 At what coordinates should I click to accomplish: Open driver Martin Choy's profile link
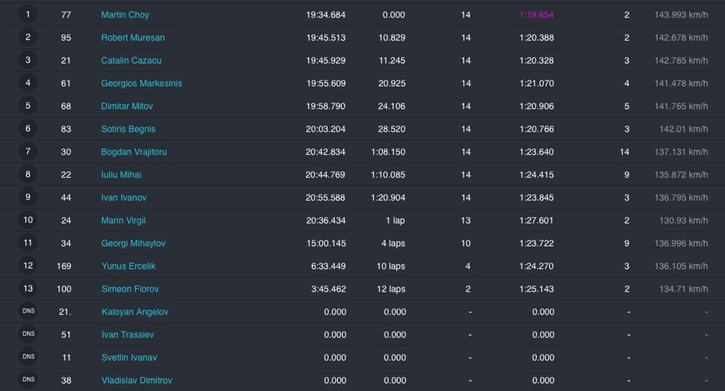(125, 15)
